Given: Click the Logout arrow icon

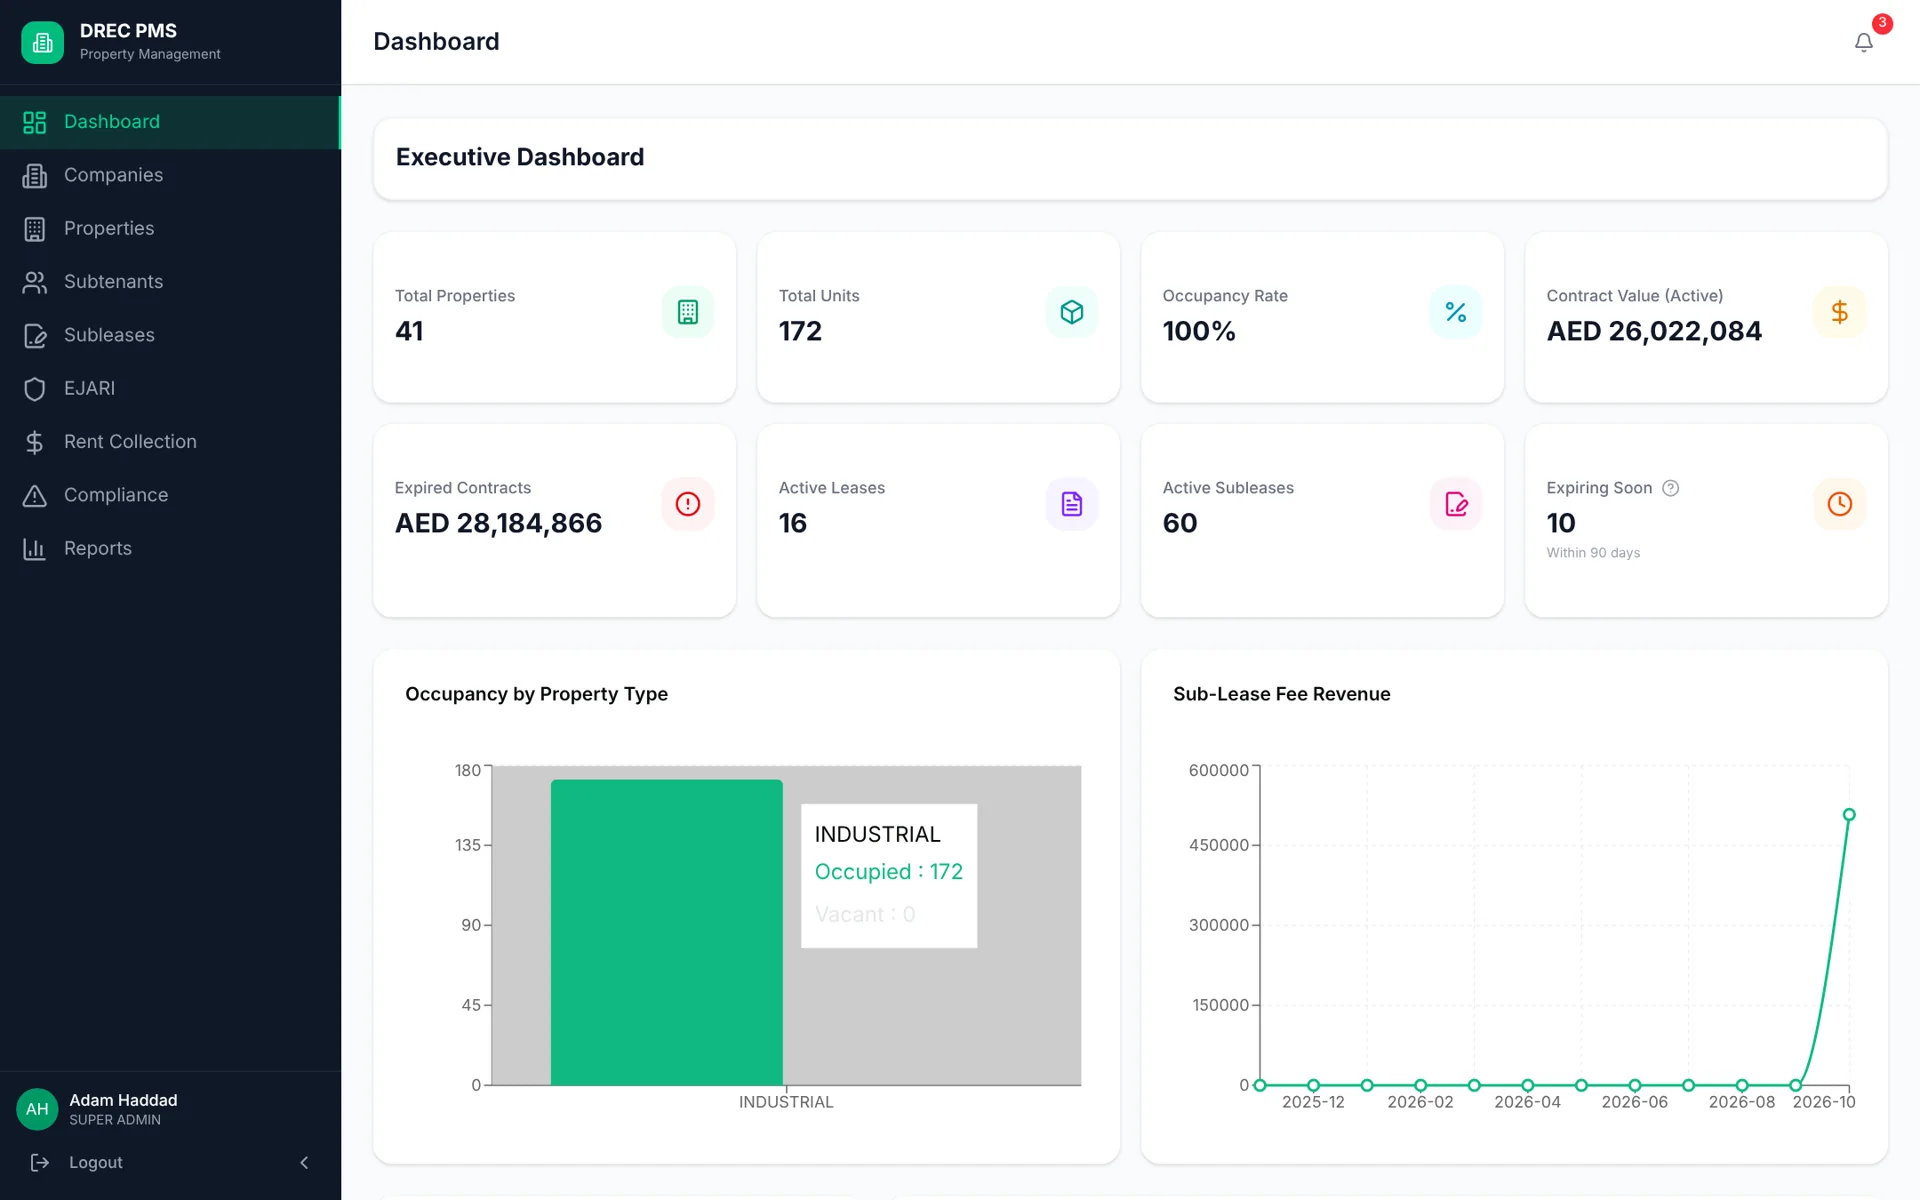Looking at the screenshot, I should point(40,1162).
